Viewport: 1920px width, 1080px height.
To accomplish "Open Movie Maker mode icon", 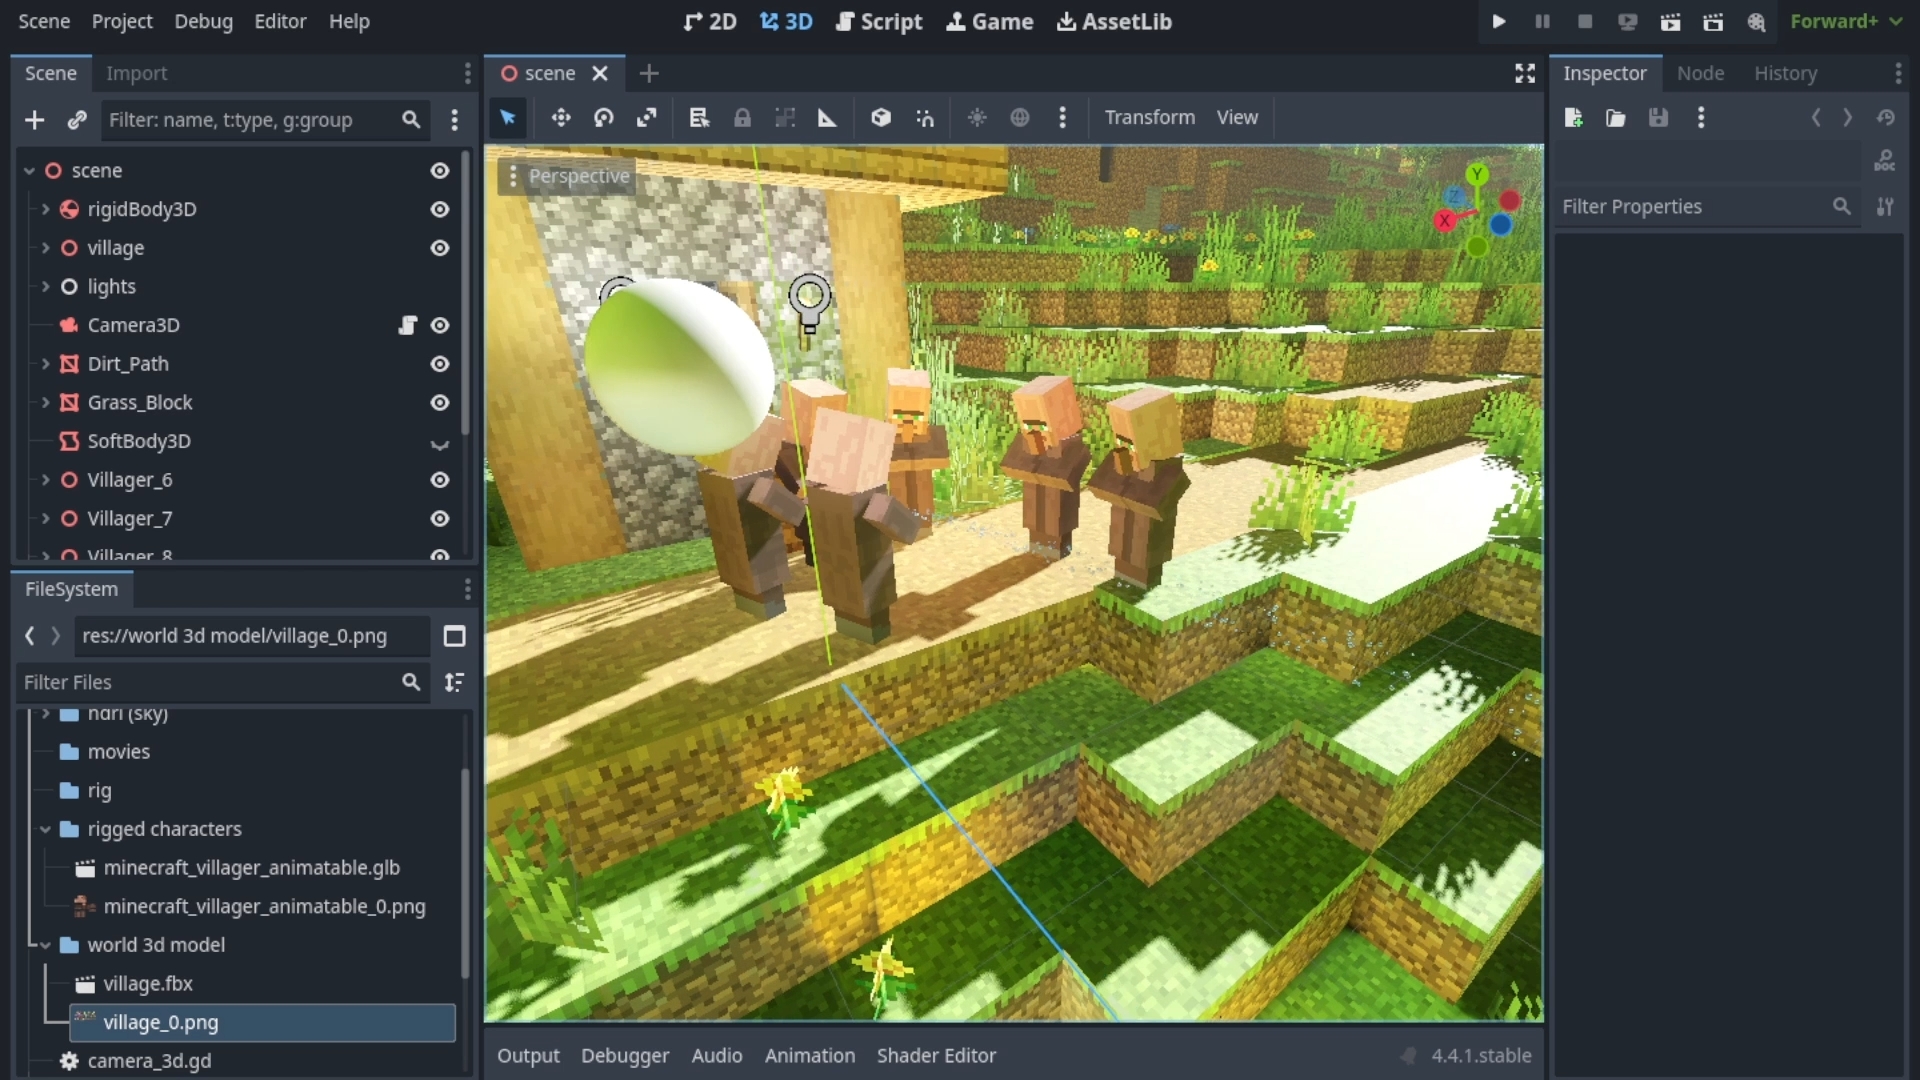I will click(1756, 21).
